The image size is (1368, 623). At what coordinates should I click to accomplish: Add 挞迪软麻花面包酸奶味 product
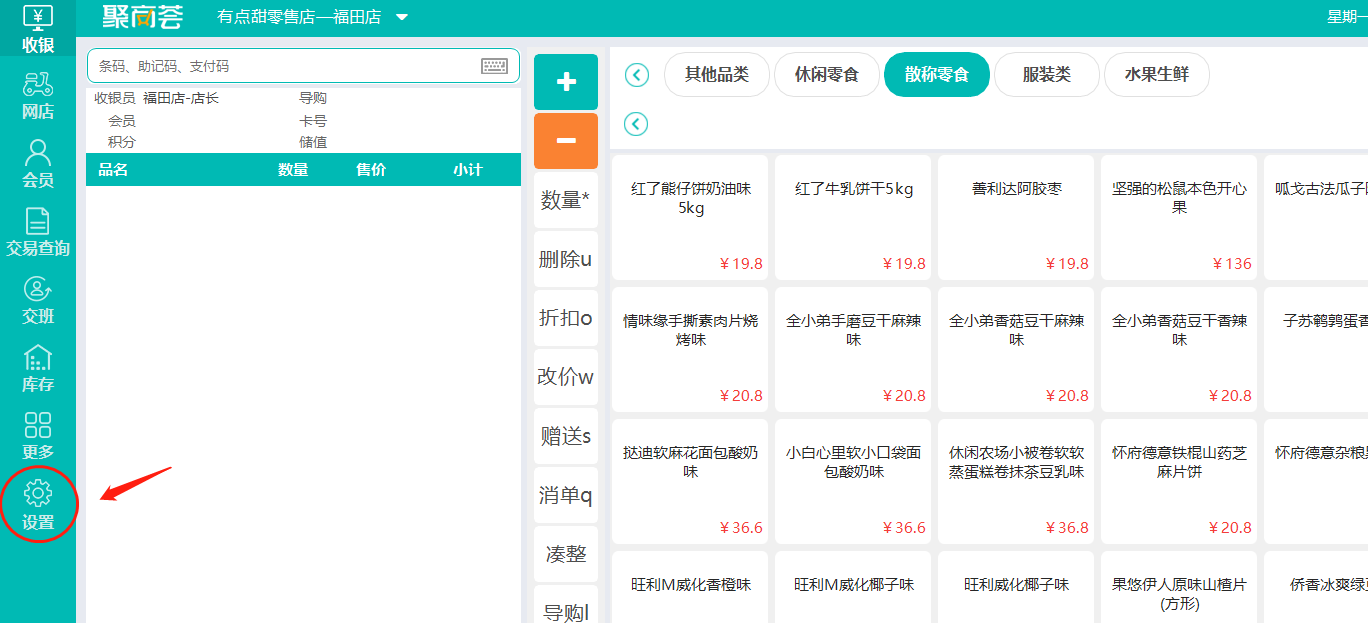click(x=690, y=481)
